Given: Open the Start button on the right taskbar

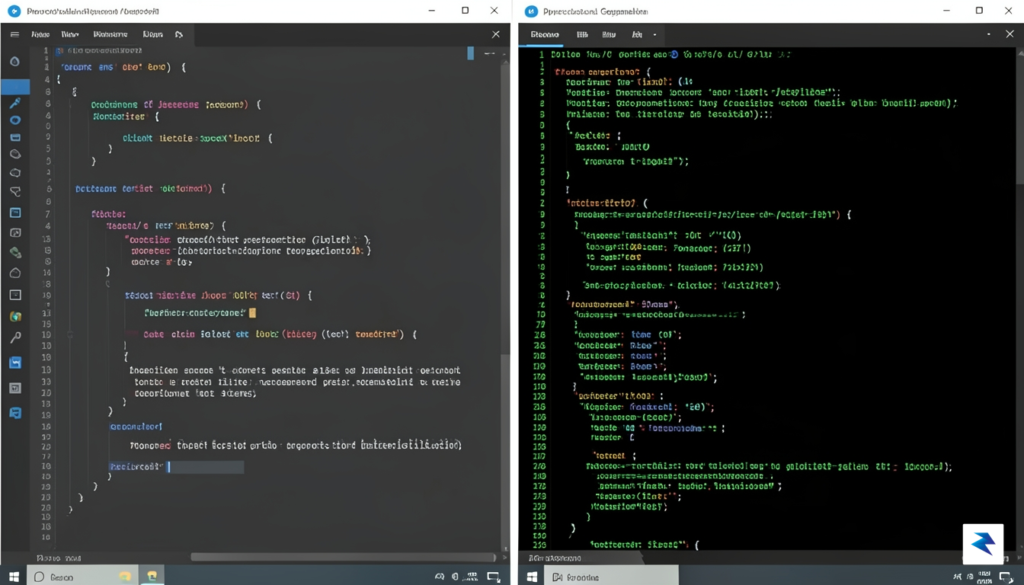Looking at the screenshot, I should (532, 577).
